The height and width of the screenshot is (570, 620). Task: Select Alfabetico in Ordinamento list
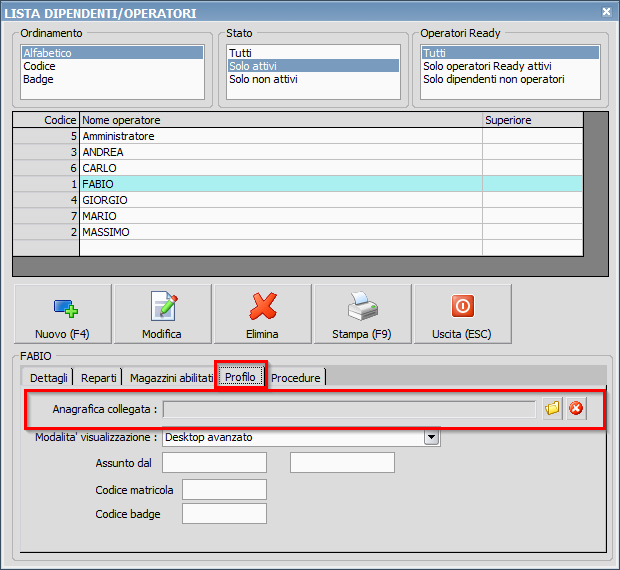(112, 53)
